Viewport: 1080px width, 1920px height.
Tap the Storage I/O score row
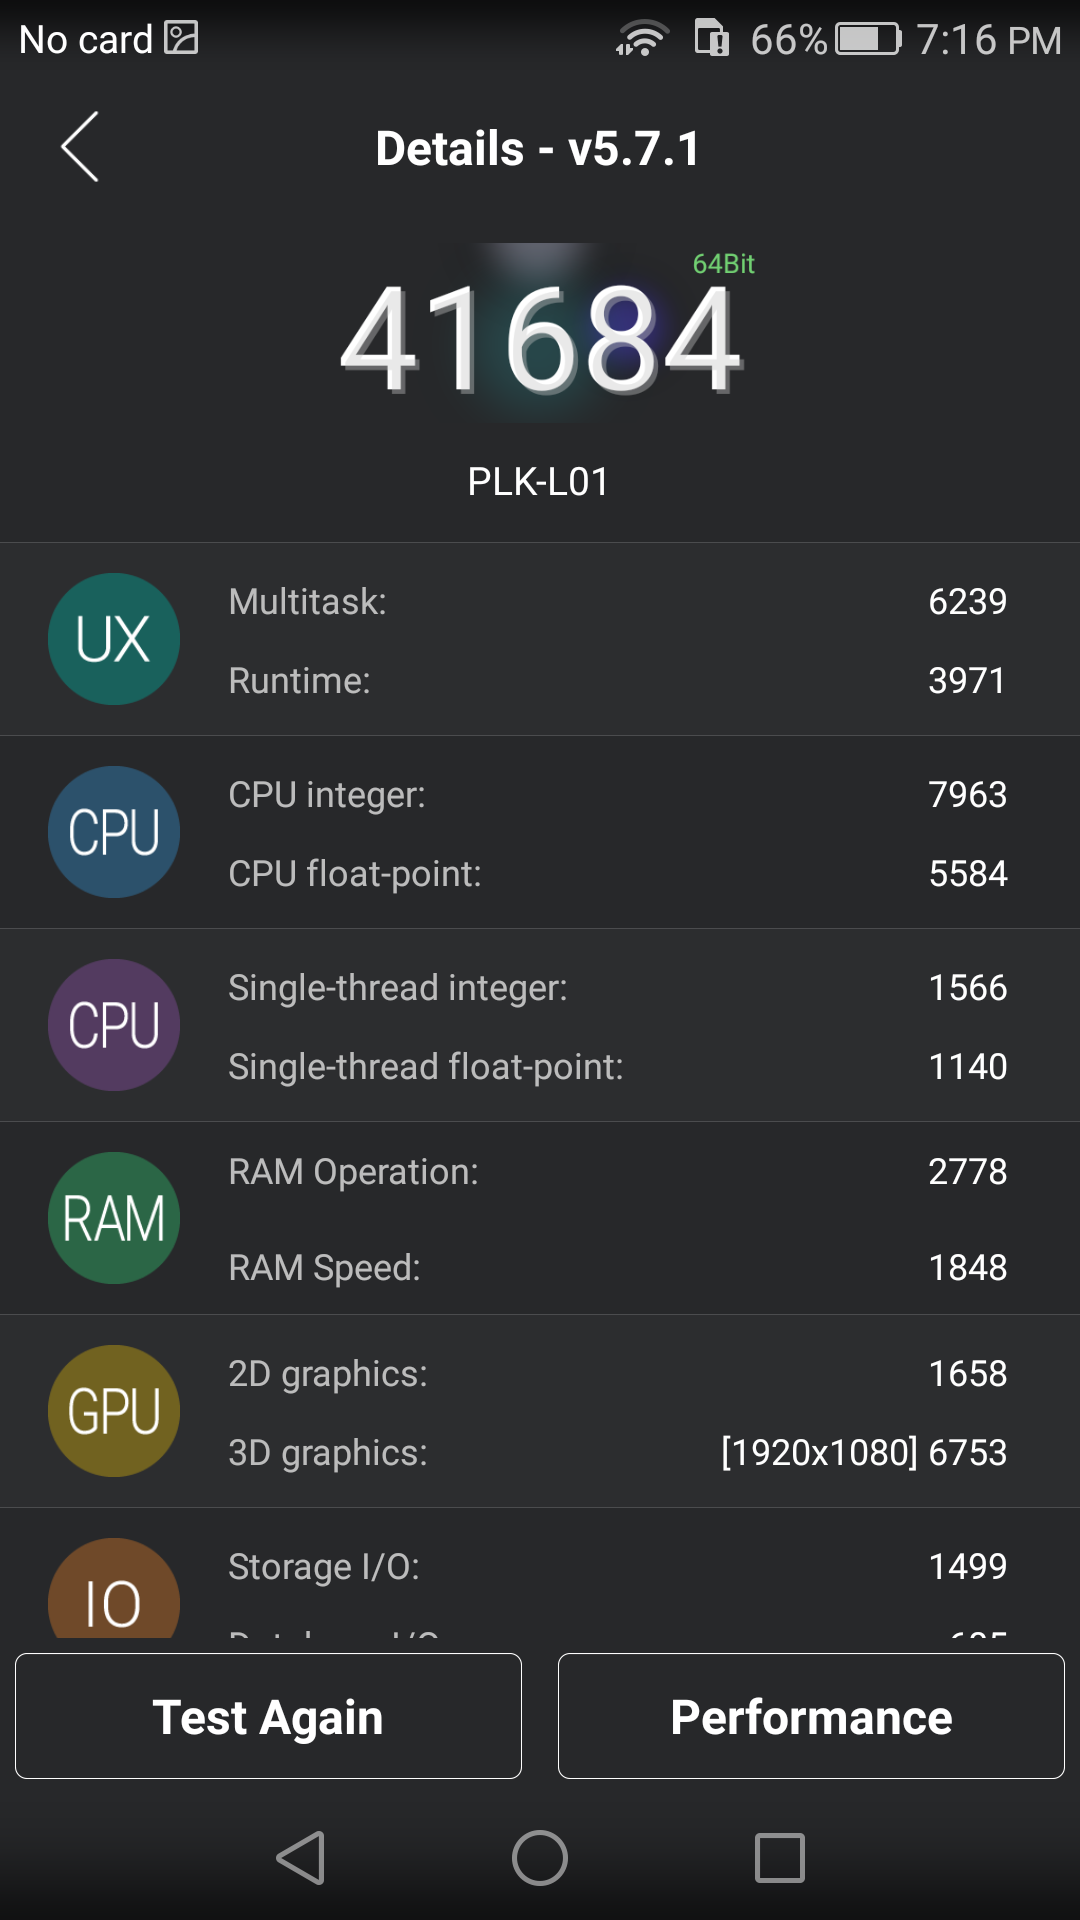click(x=617, y=1567)
